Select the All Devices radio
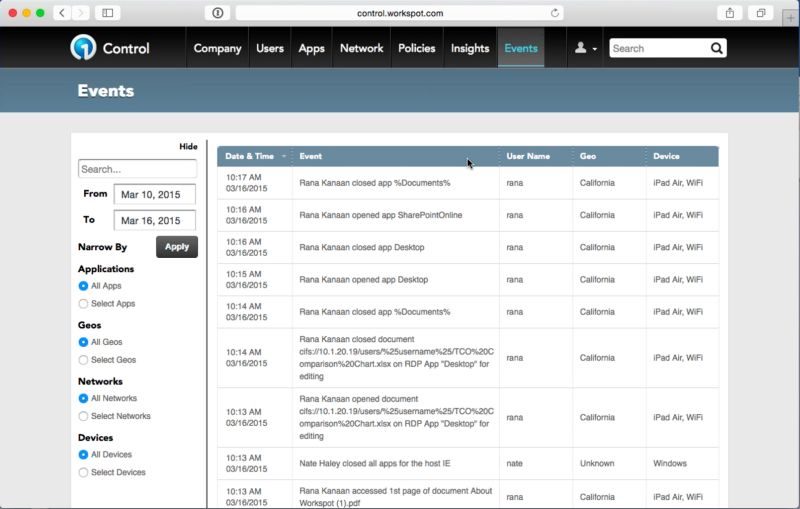 pos(83,454)
